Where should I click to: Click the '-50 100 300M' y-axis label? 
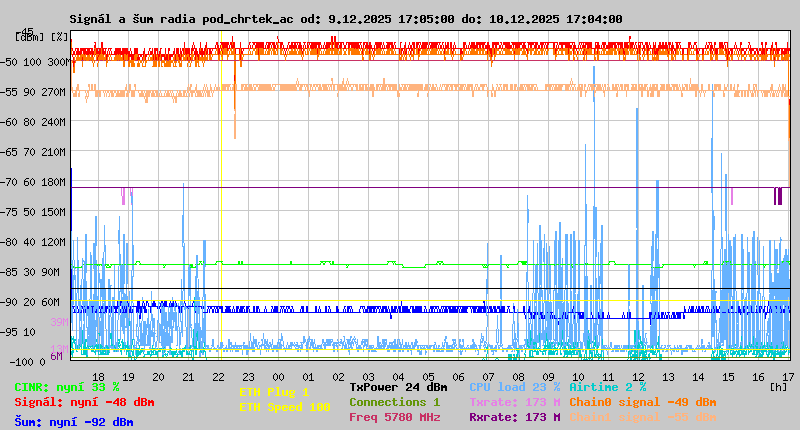tap(35, 62)
